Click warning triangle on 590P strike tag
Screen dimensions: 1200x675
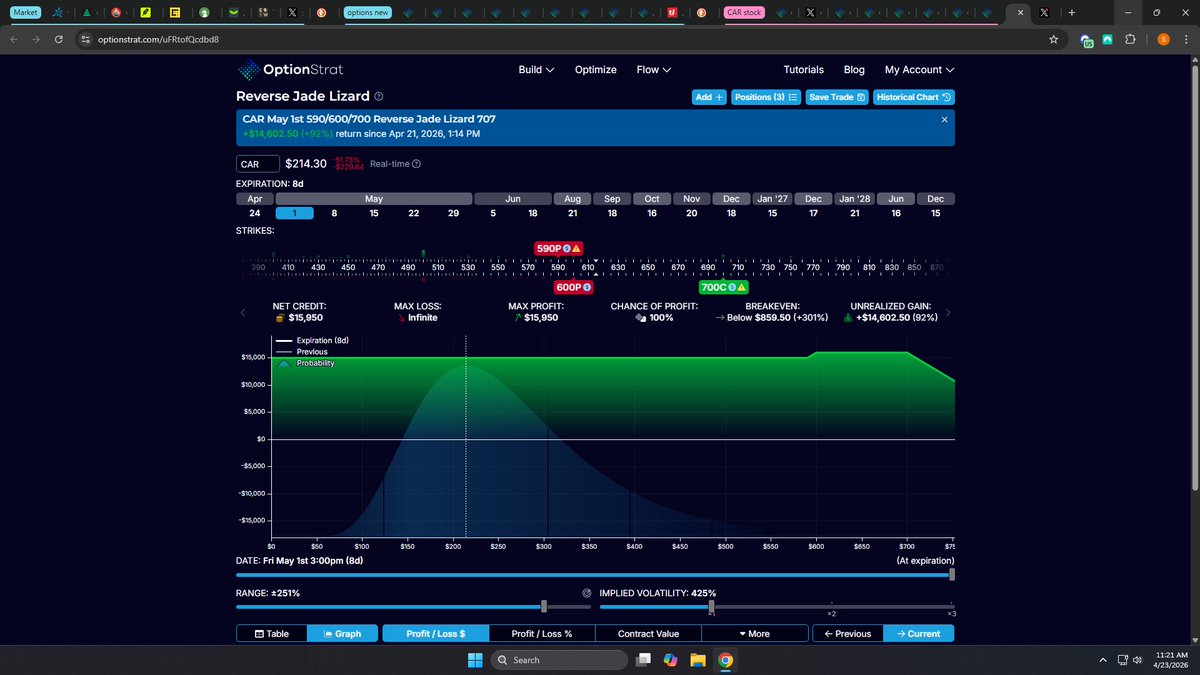577,248
